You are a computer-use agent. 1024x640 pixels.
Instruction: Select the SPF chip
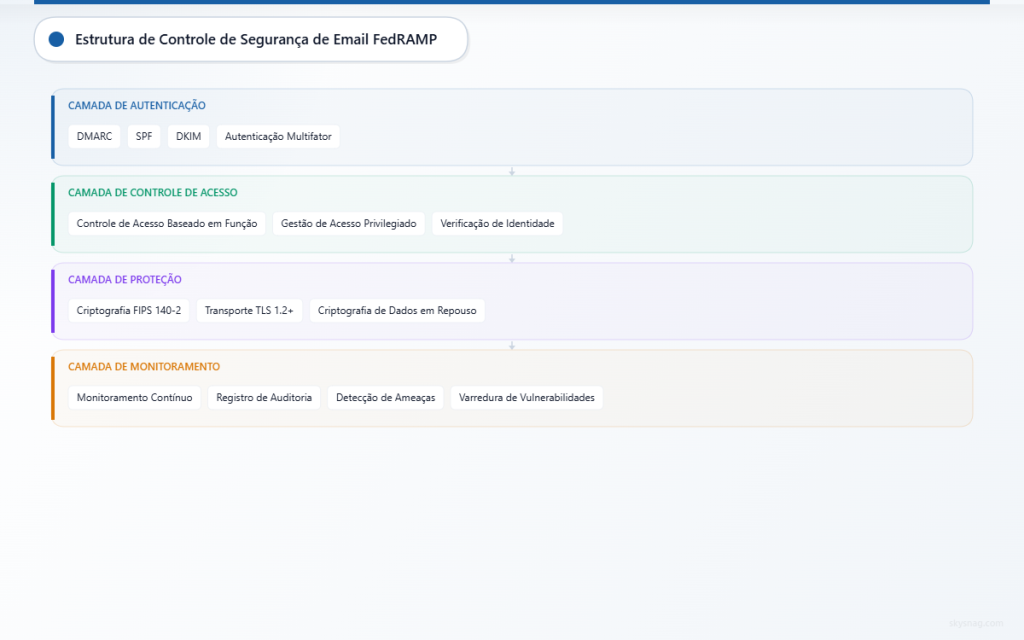(x=143, y=136)
